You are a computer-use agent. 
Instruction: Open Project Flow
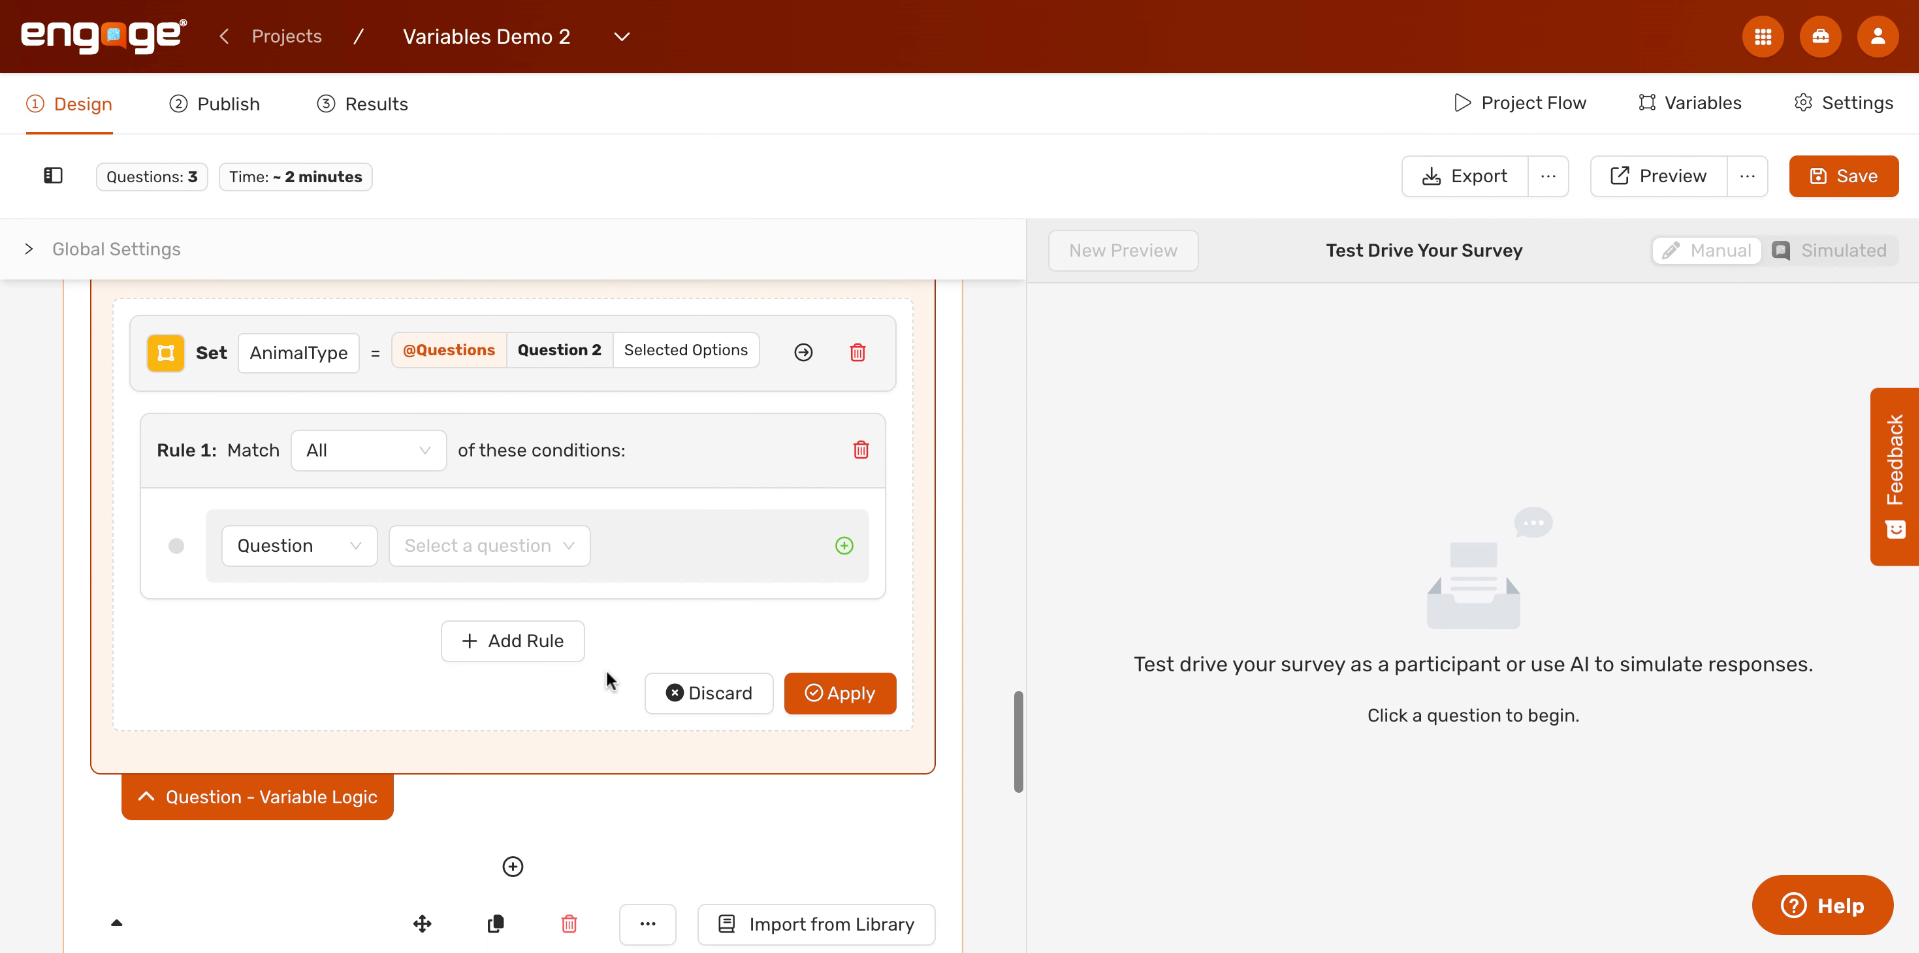[x=1520, y=103]
